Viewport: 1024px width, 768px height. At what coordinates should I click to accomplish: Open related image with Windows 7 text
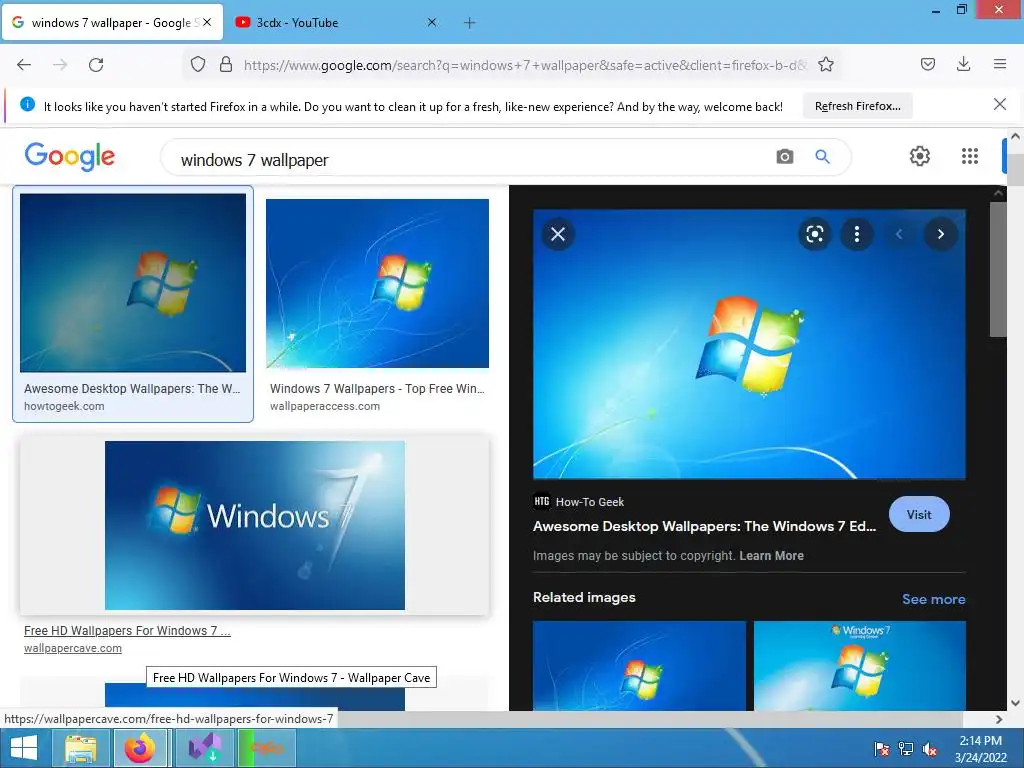(859, 665)
